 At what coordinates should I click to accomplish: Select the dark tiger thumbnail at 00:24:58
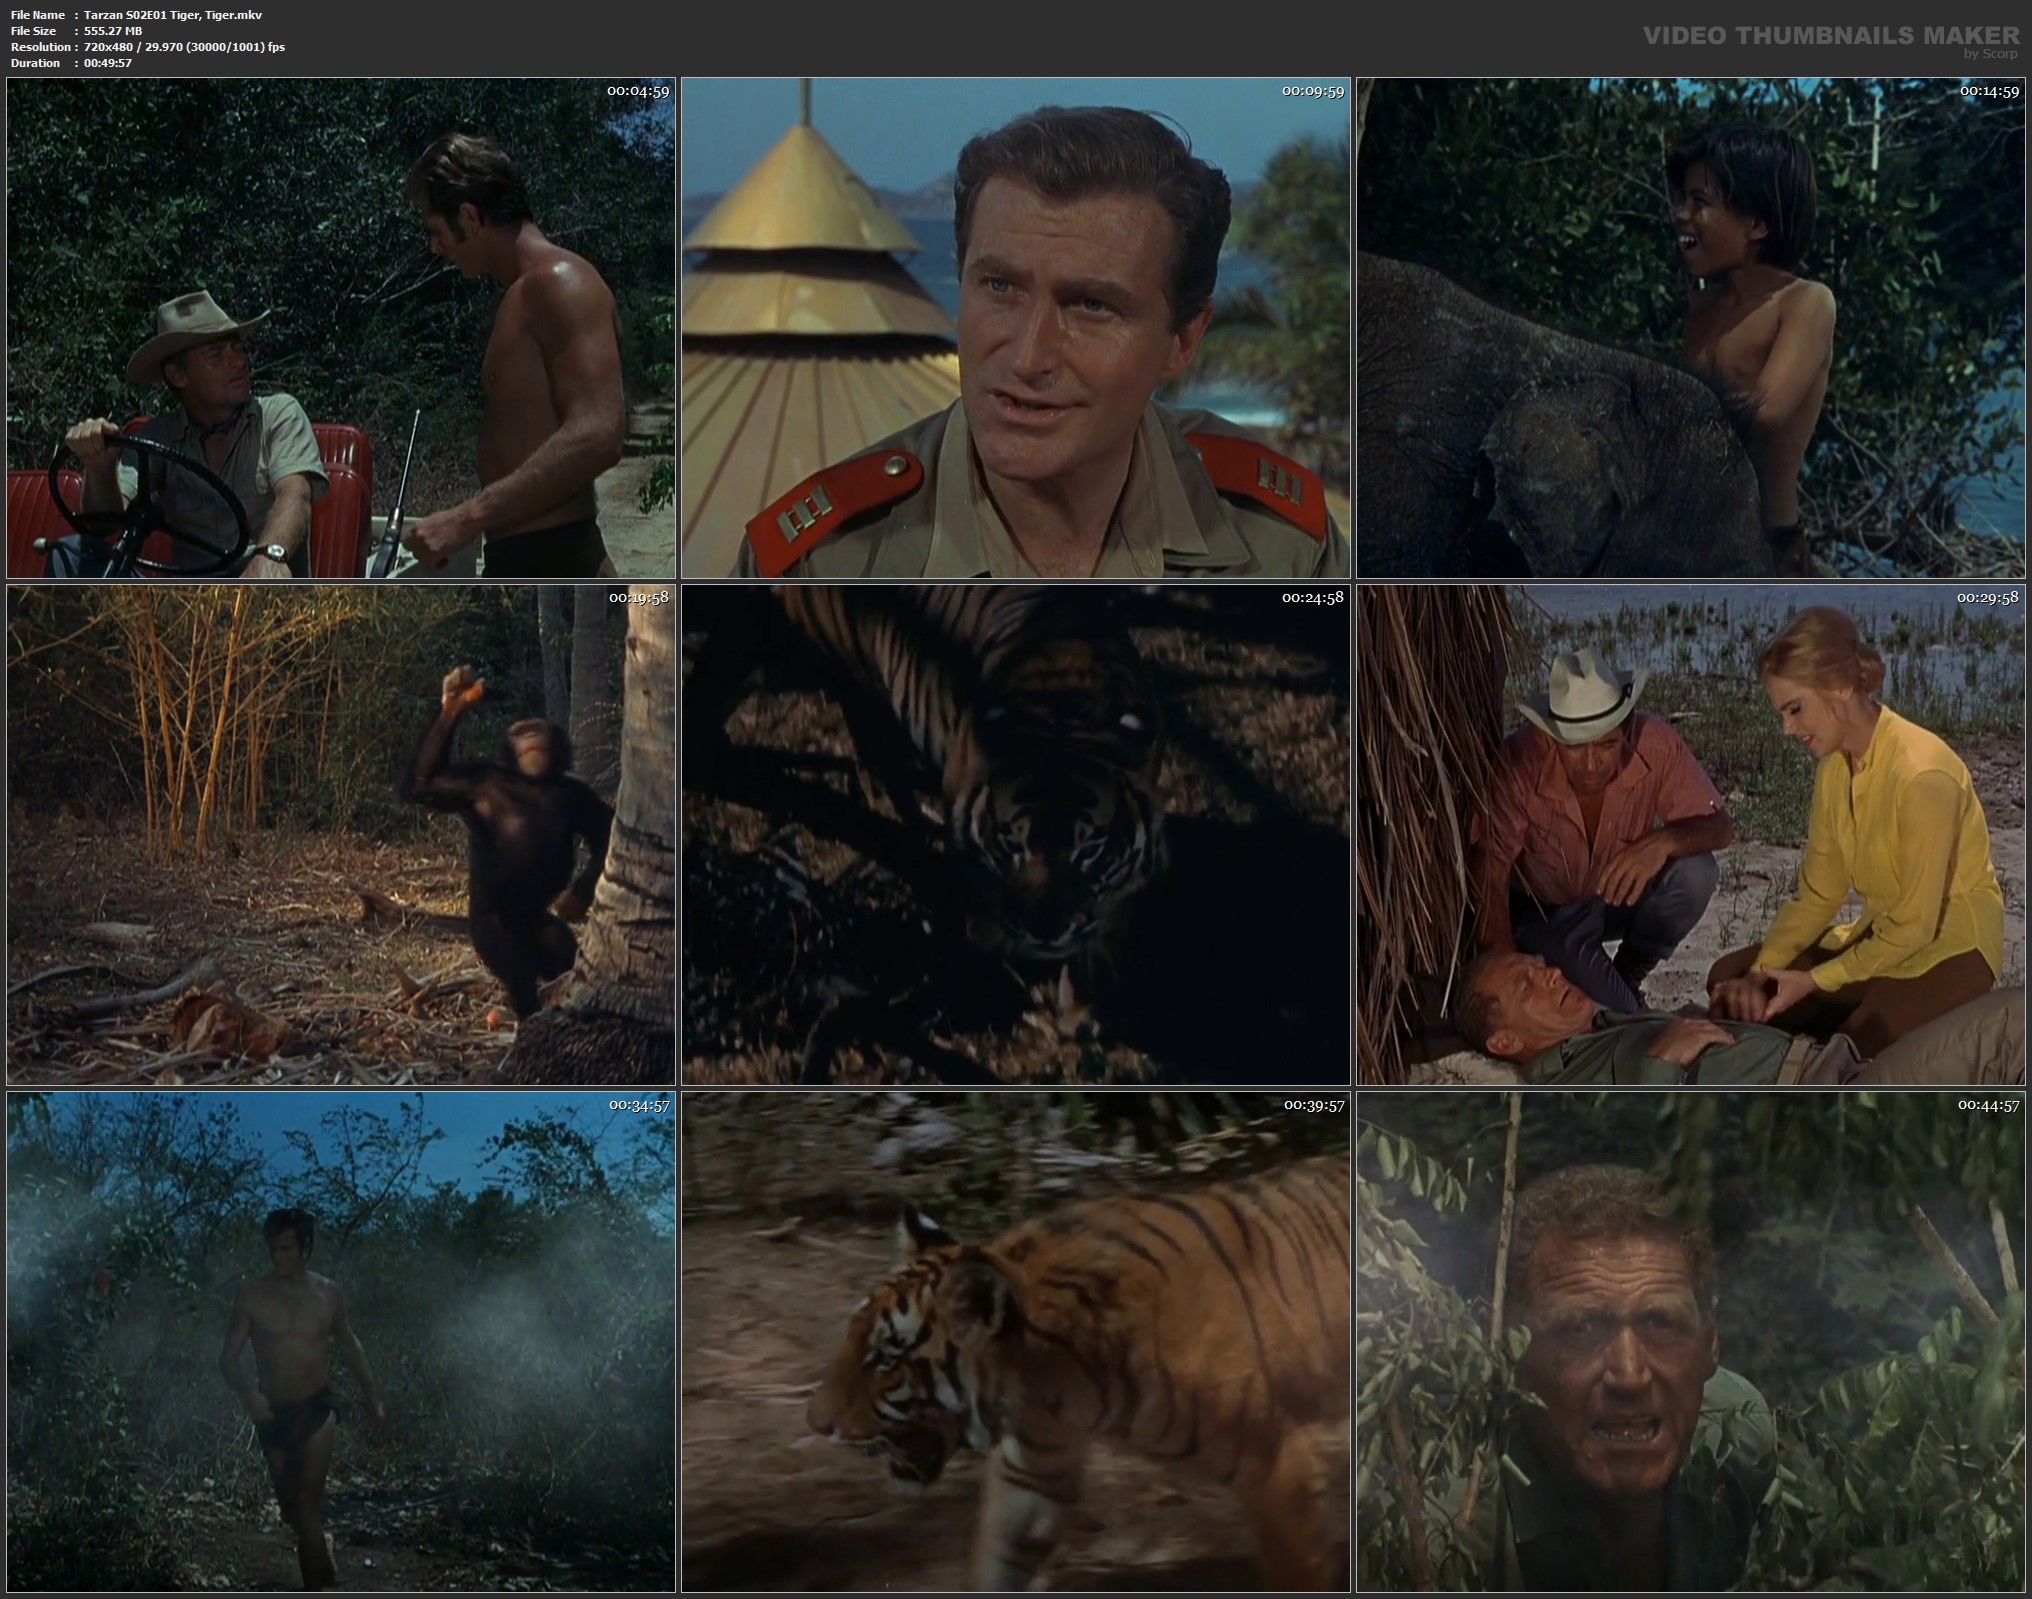1015,835
